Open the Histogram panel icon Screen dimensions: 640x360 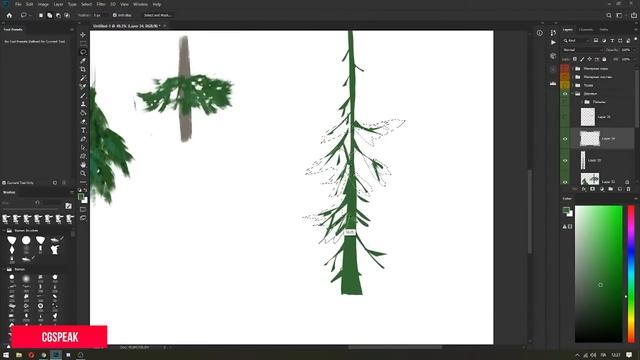[x=553, y=83]
